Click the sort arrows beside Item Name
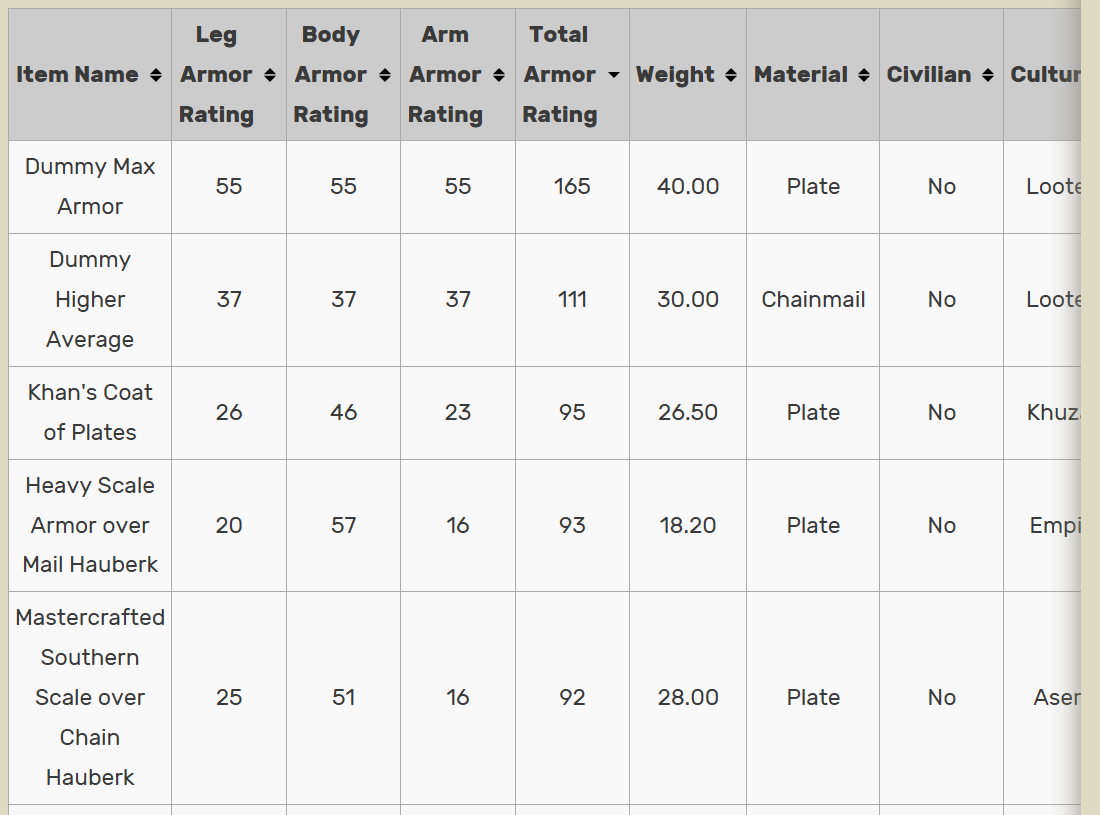This screenshot has height=815, width=1100. click(155, 76)
